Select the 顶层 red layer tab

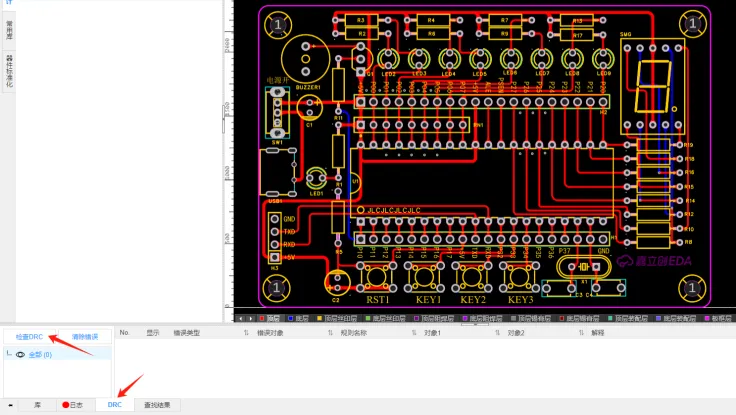click(x=269, y=318)
